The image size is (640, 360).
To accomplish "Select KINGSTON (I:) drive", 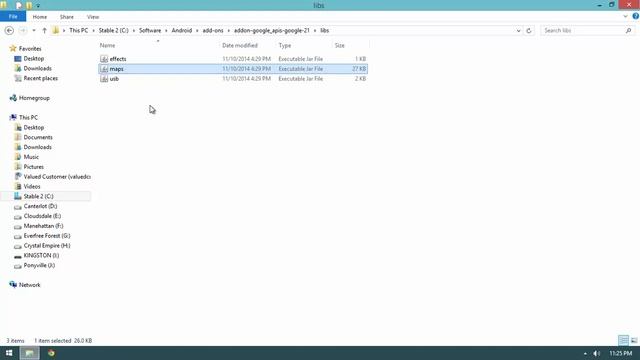I will (41, 256).
